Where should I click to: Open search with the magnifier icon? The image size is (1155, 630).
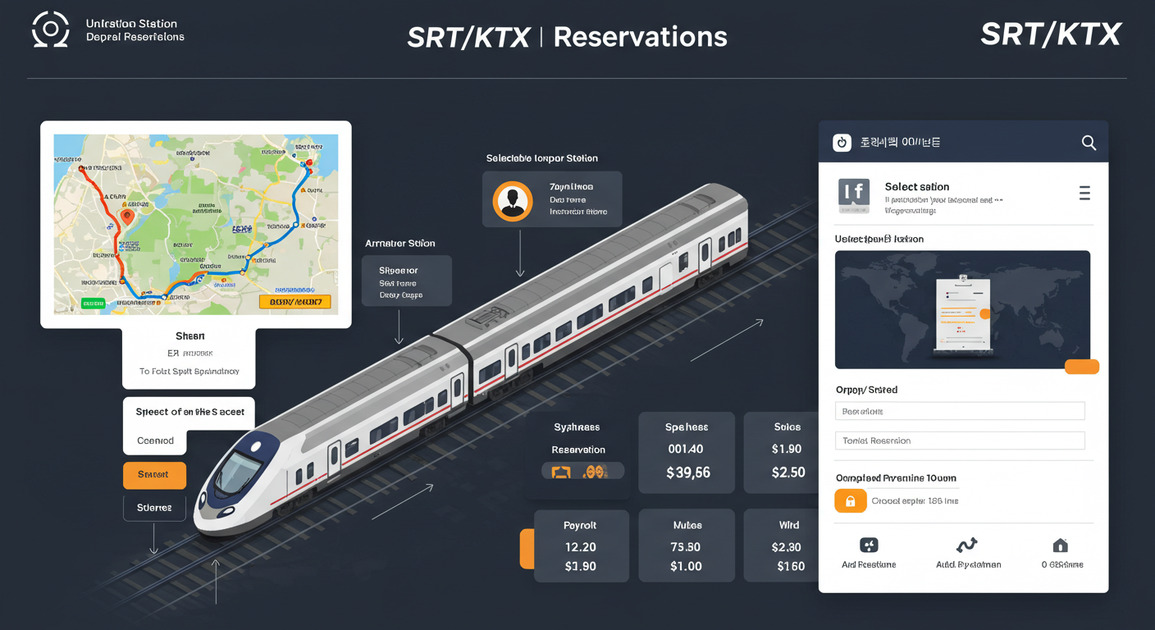tap(1088, 142)
